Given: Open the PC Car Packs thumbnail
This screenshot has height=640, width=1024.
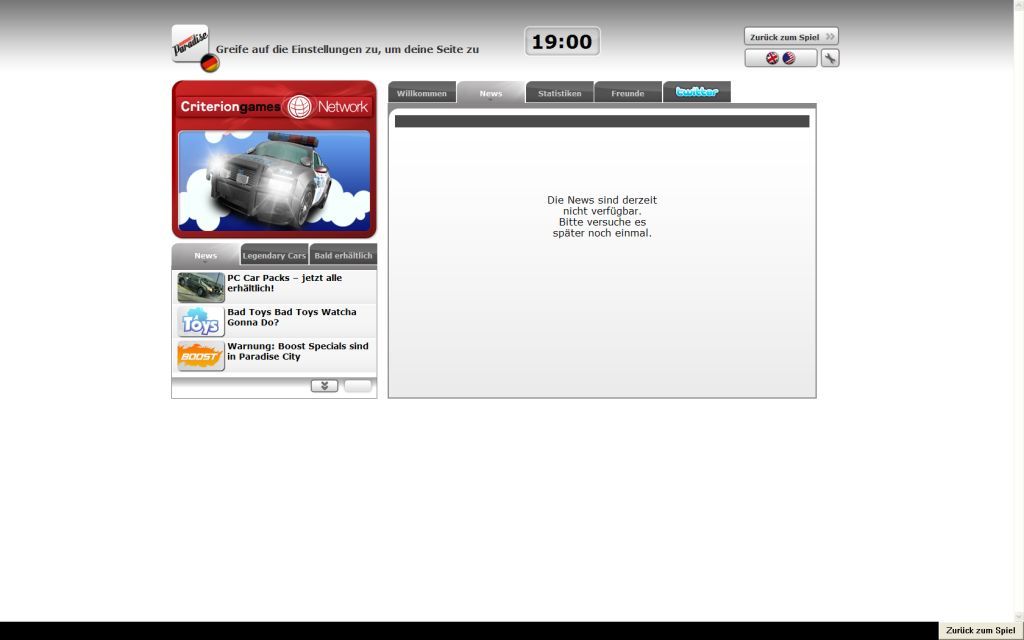Looking at the screenshot, I should 200,287.
